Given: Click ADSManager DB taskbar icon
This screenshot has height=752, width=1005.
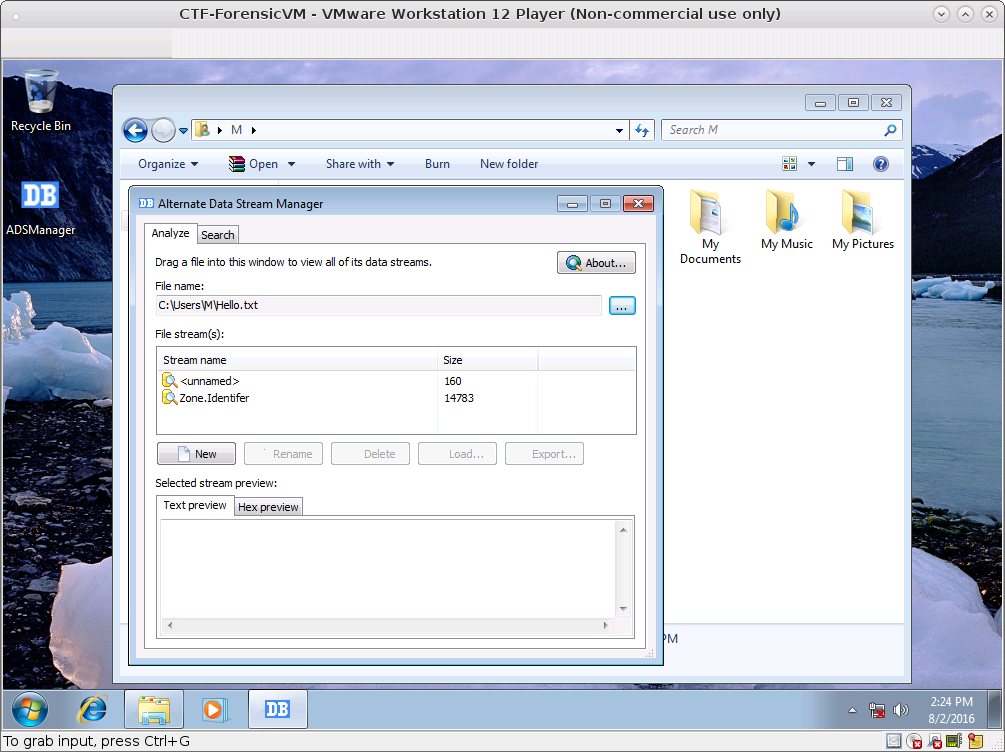Looking at the screenshot, I should pos(278,710).
